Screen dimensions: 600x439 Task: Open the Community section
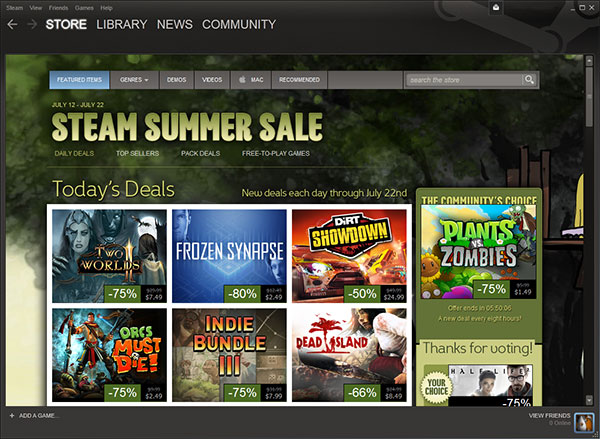(239, 24)
